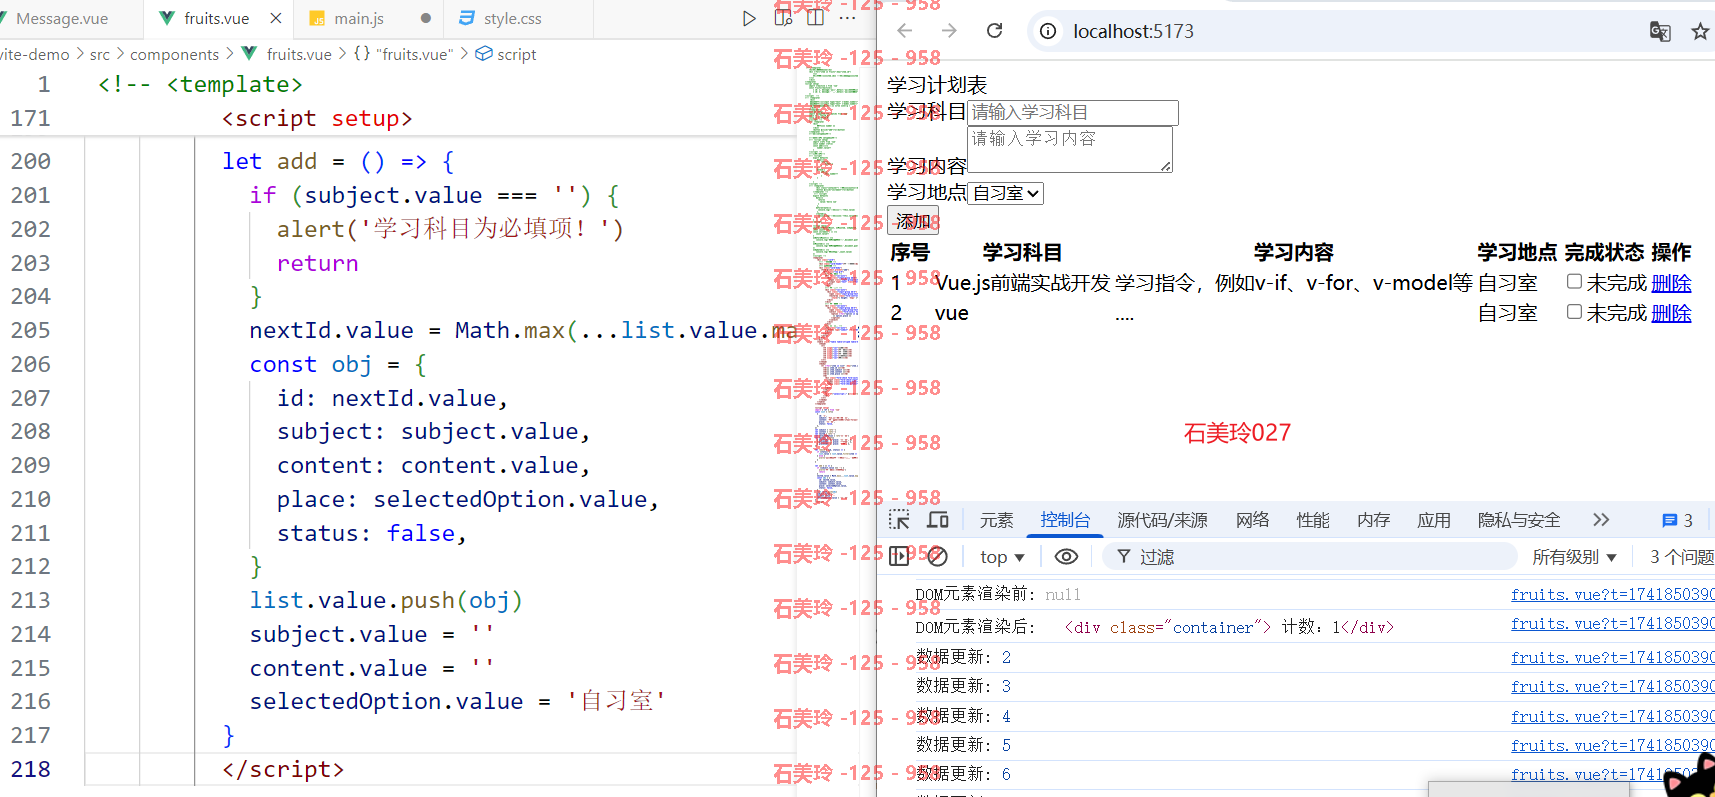The width and height of the screenshot is (1715, 797).
Task: Split the editor with the layout icon
Action: tap(815, 18)
